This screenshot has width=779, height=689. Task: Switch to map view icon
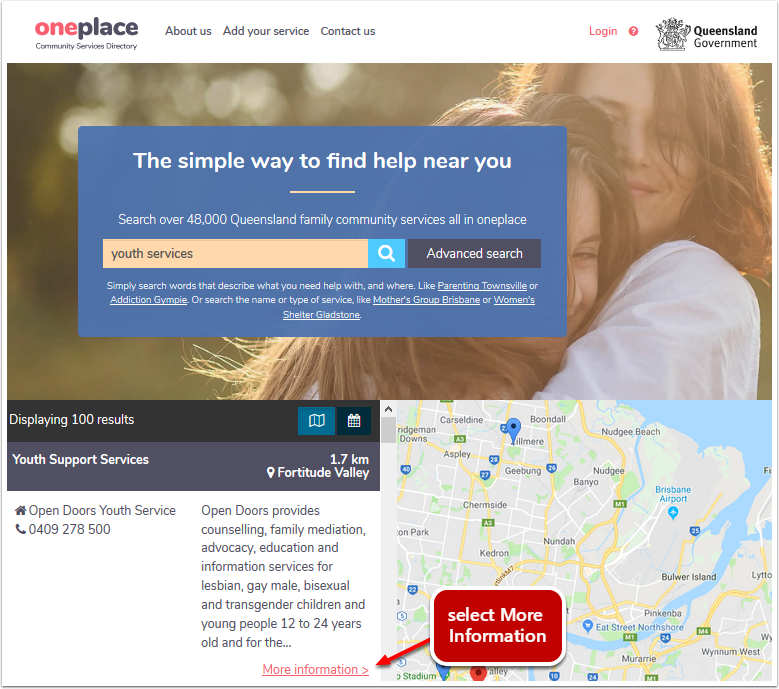pyautogui.click(x=316, y=421)
